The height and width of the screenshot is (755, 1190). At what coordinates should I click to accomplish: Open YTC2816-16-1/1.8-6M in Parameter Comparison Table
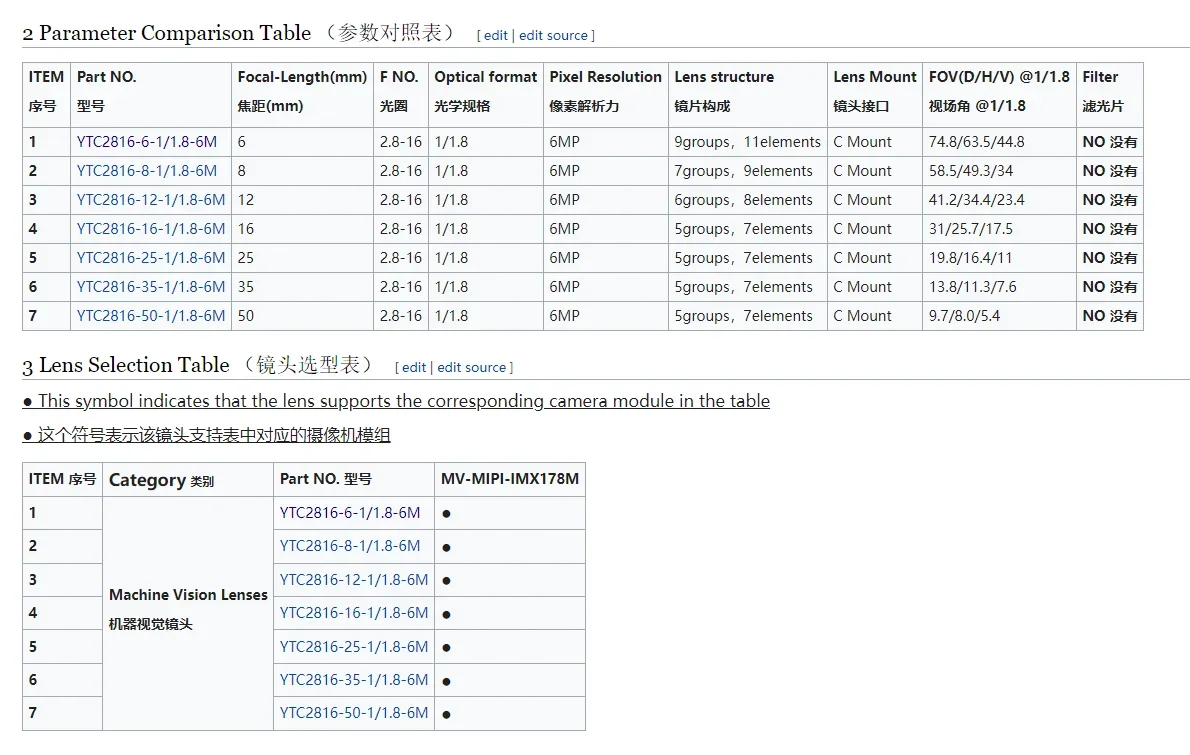150,229
